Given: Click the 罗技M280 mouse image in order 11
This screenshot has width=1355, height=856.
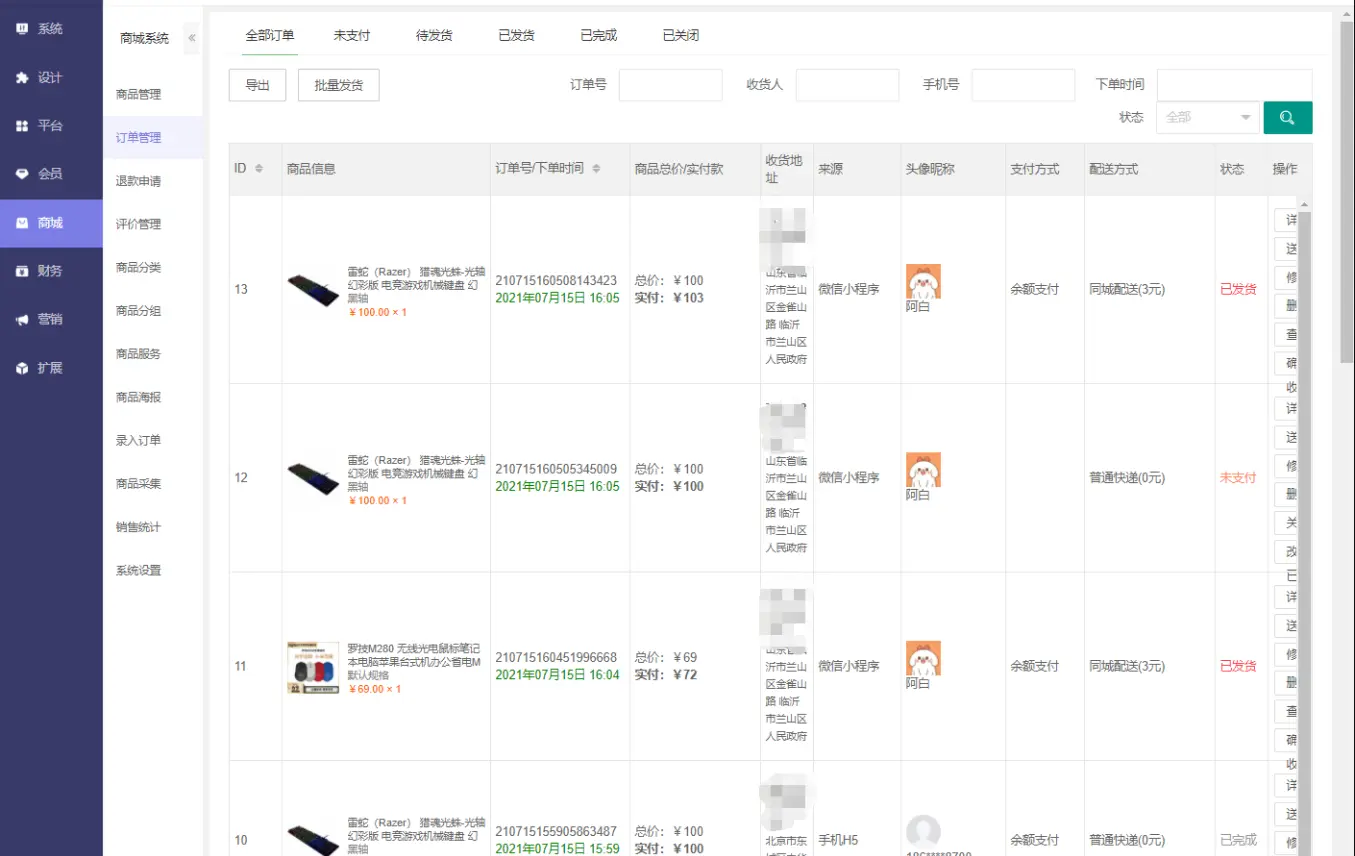Looking at the screenshot, I should click(313, 667).
